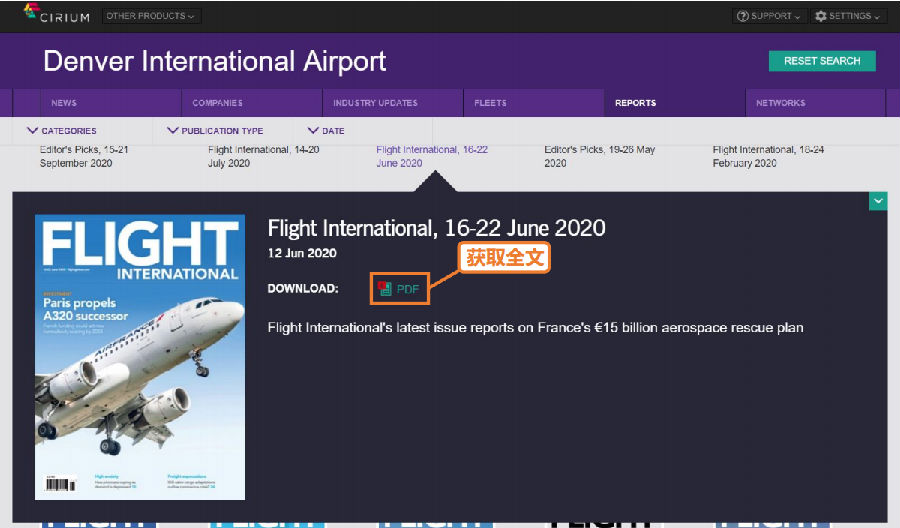The image size is (900, 528).
Task: Click the Cirium logo icon
Action: click(32, 13)
